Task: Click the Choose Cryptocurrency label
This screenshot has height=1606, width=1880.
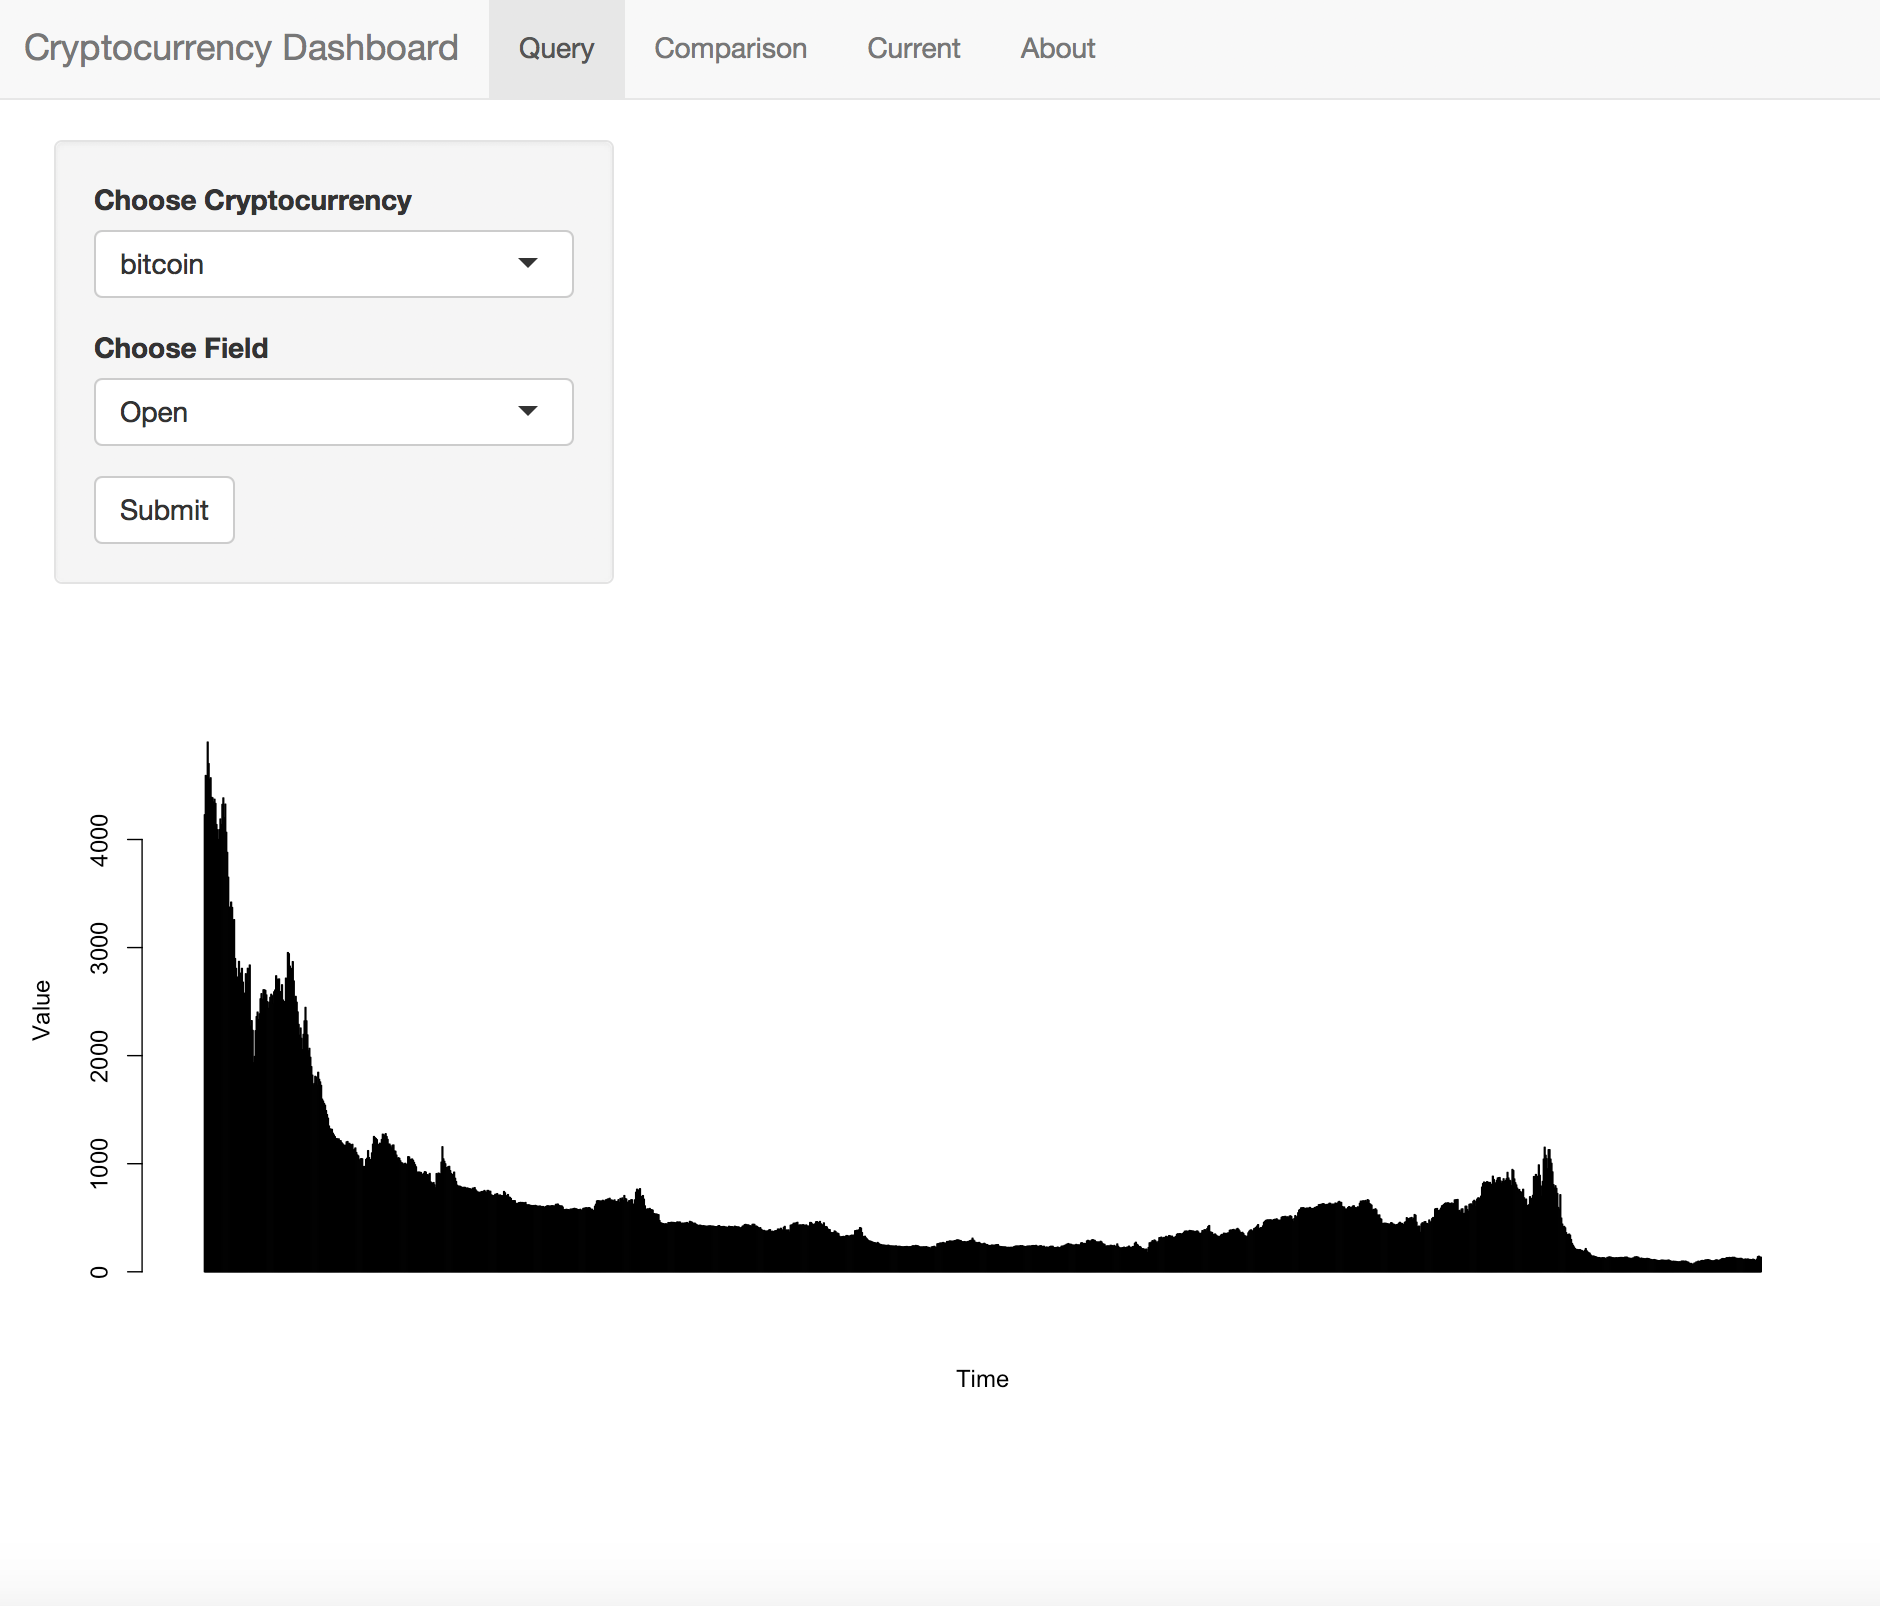Action: click(x=253, y=200)
